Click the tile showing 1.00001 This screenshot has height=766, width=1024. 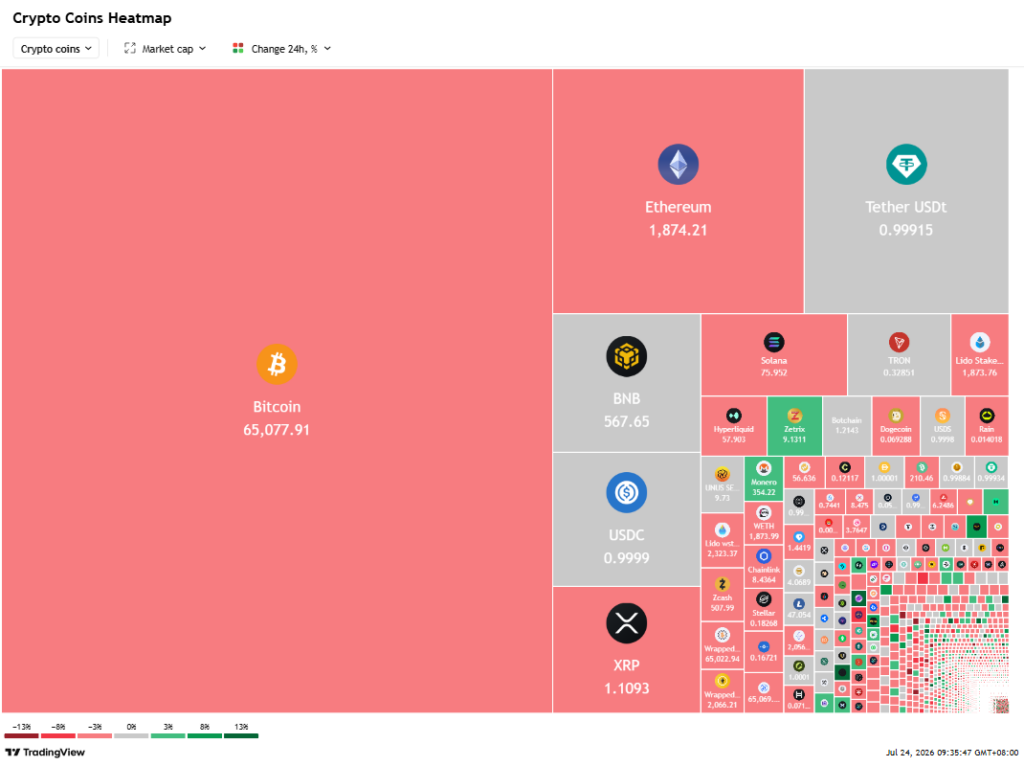click(884, 471)
